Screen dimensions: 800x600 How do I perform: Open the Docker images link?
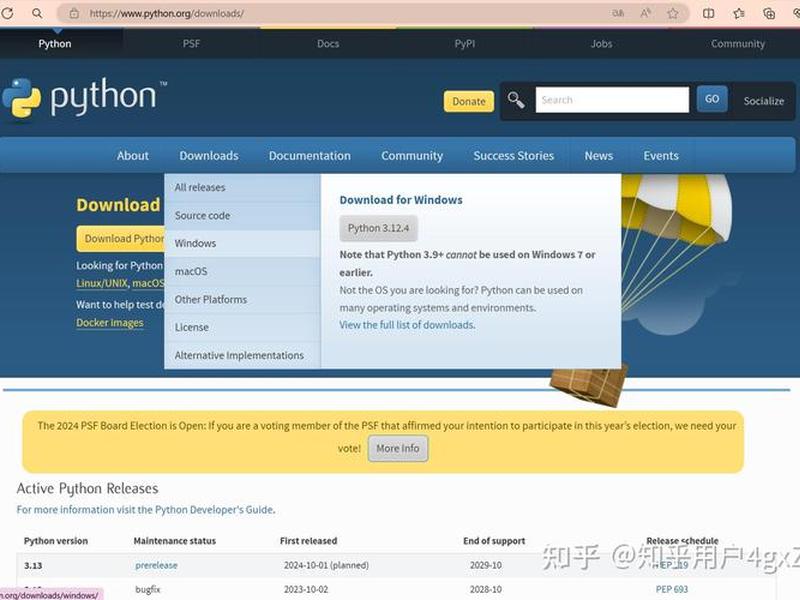110,322
